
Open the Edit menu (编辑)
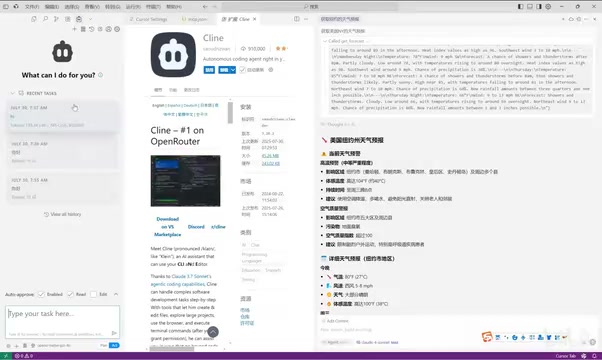tap(52, 7)
